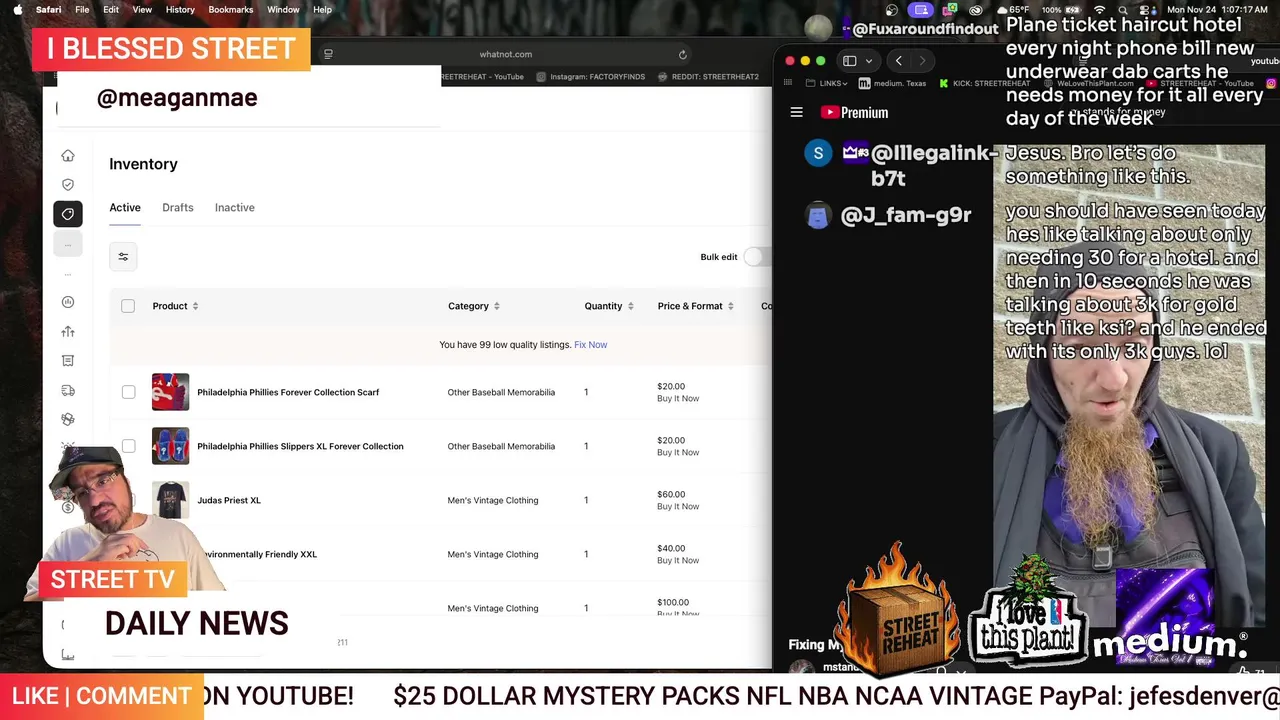Expand the LINKS bookmarks folder

pyautogui.click(x=828, y=83)
